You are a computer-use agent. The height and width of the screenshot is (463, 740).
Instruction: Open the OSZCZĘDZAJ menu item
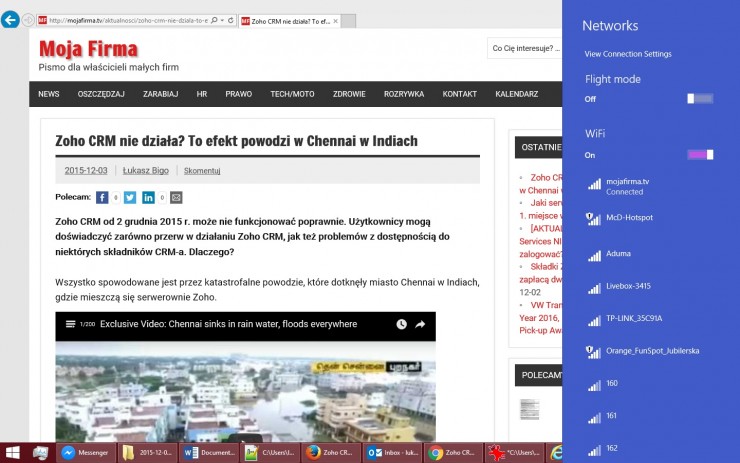point(101,94)
